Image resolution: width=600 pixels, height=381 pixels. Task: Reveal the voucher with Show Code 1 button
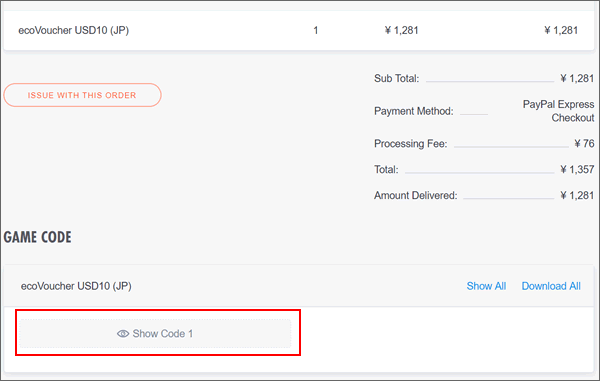coord(156,334)
